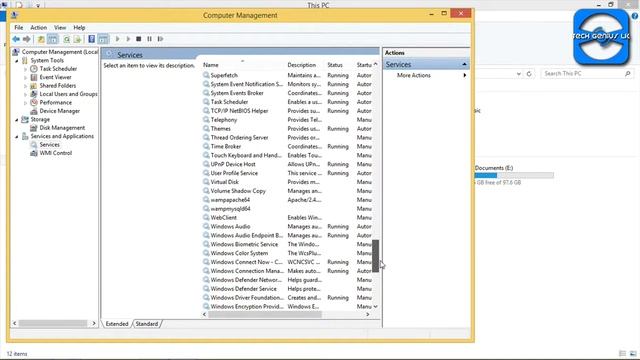Expand the Event Viewer tree node
Image resolution: width=640 pixels, height=360 pixels.
pos(25,78)
